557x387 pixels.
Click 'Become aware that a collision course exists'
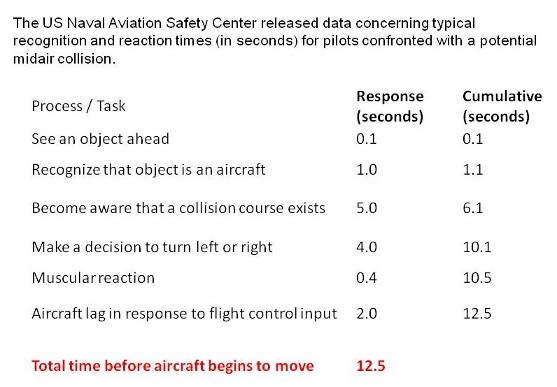pyautogui.click(x=178, y=208)
